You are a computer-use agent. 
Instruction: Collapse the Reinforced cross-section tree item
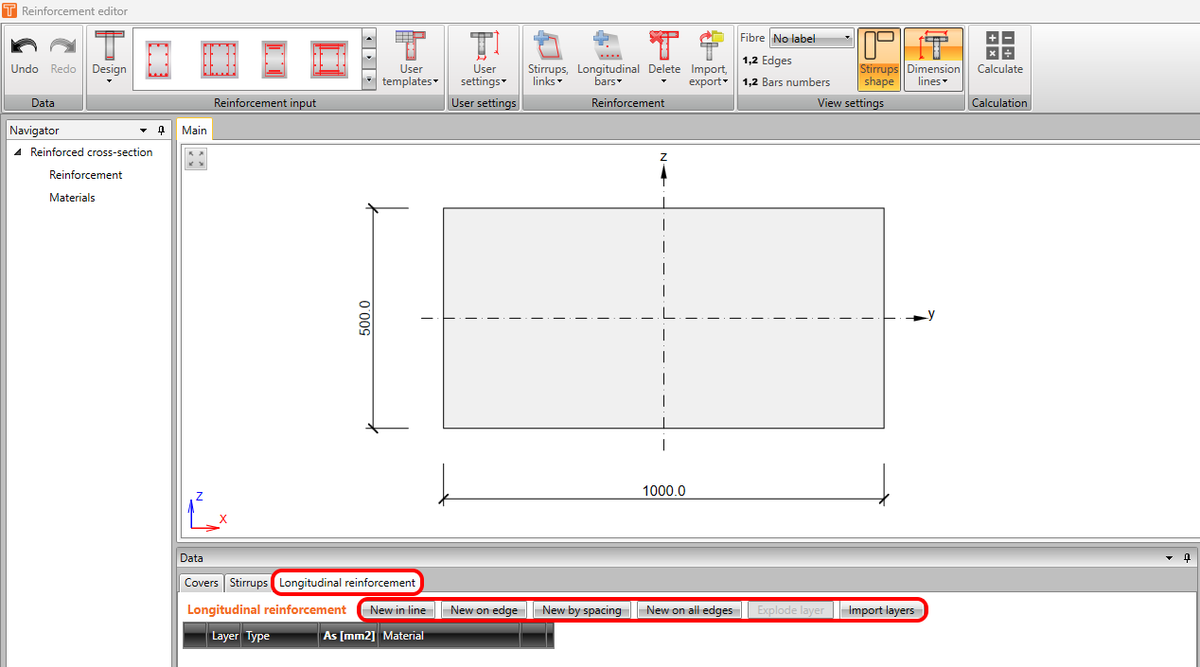(17, 151)
